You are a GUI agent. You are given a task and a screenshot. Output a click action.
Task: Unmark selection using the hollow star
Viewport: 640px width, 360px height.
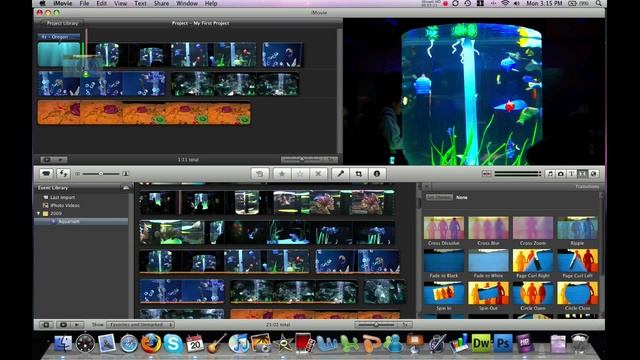tap(300, 174)
